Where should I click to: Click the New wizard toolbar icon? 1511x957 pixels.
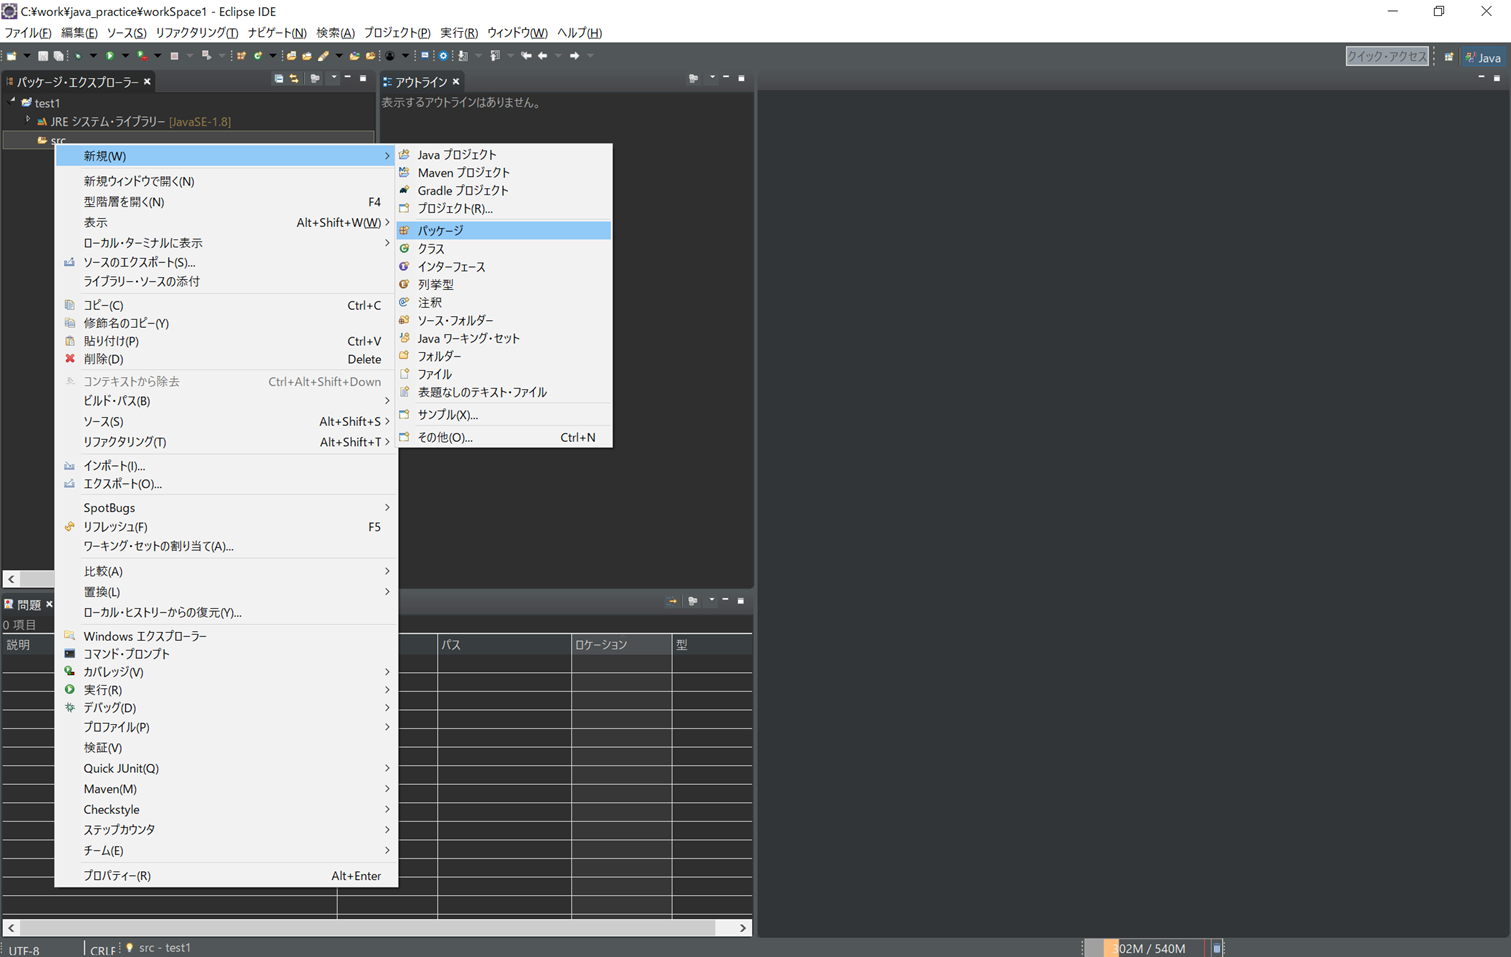click(x=12, y=56)
